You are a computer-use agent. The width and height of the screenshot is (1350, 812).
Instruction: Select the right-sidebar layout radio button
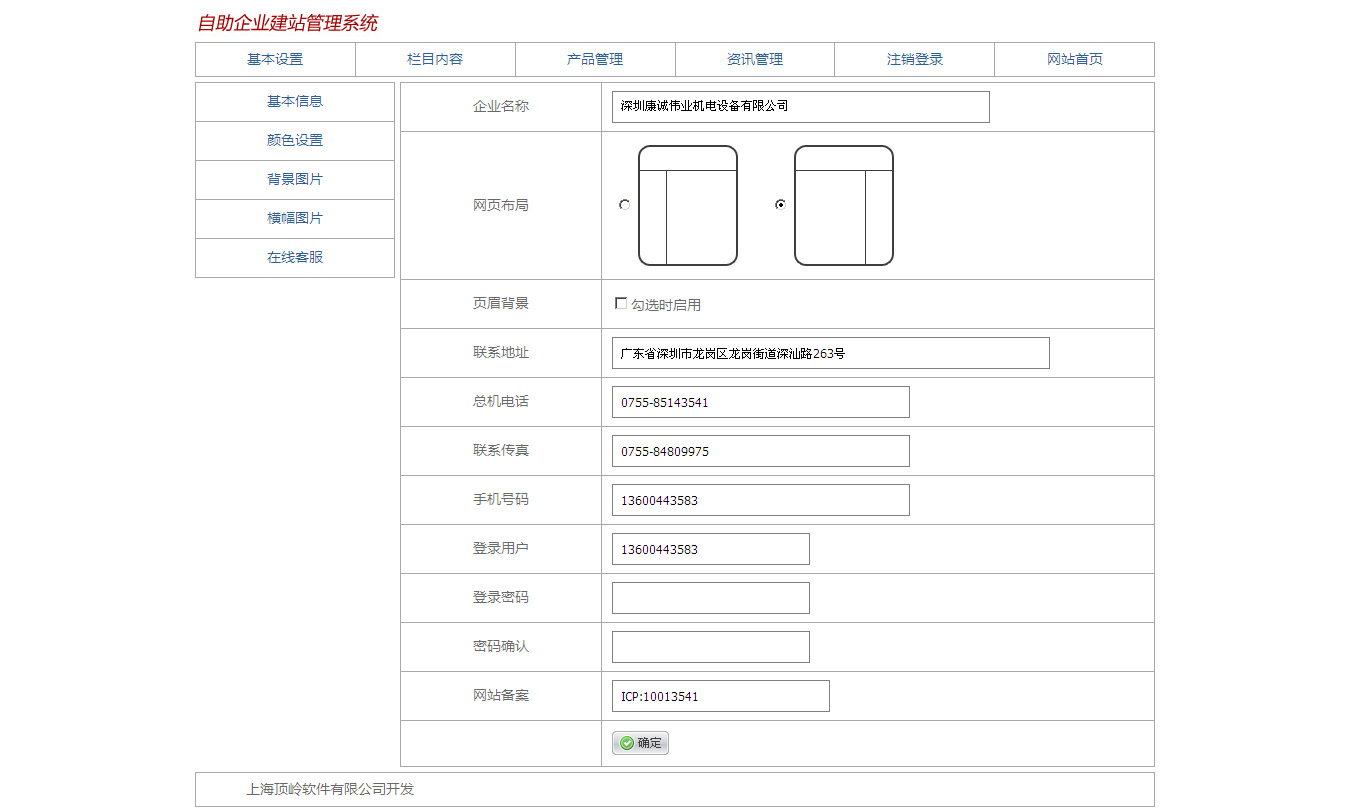[780, 205]
